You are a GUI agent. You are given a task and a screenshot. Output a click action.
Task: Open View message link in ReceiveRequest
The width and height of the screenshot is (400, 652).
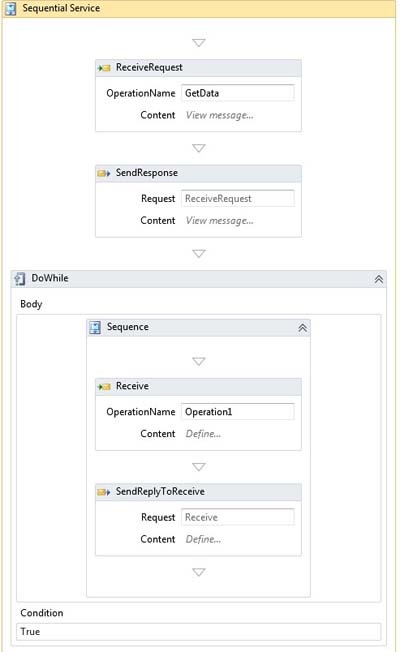(220, 115)
